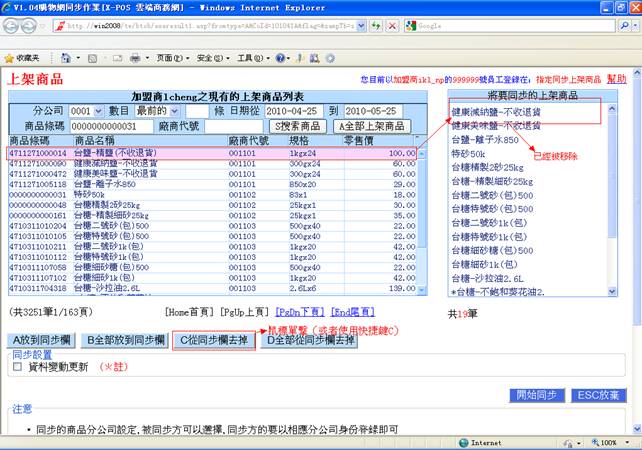Click the IE Back navigation arrow
The image size is (642, 450).
click(14, 27)
